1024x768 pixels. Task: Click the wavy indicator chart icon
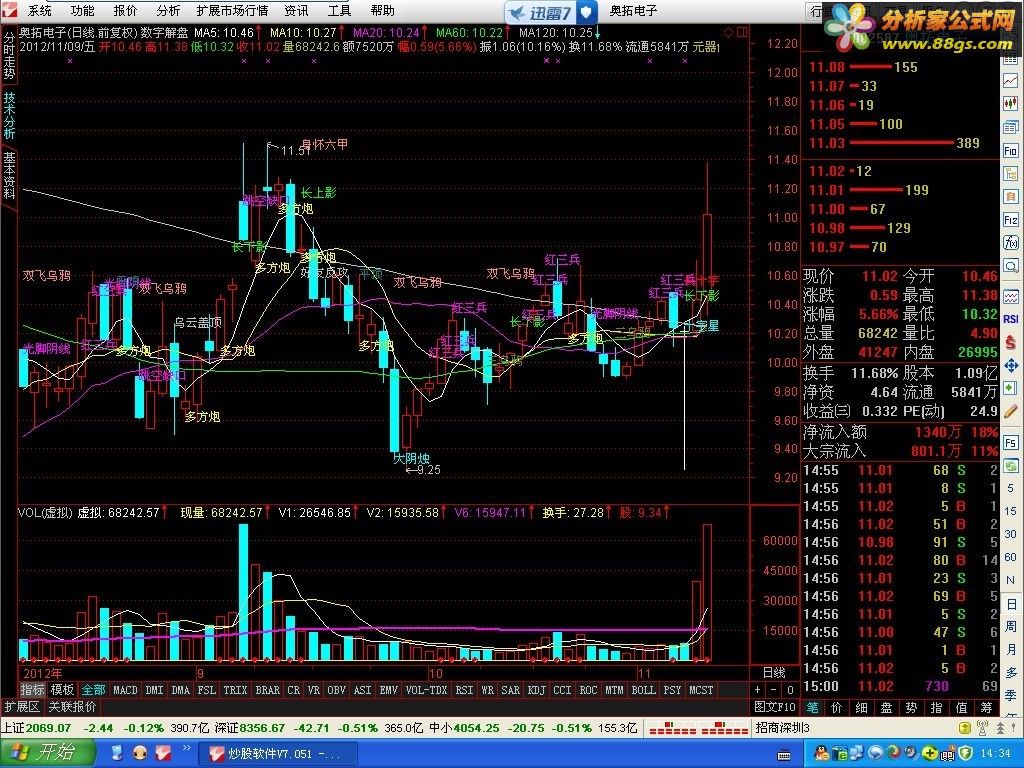pos(1010,296)
